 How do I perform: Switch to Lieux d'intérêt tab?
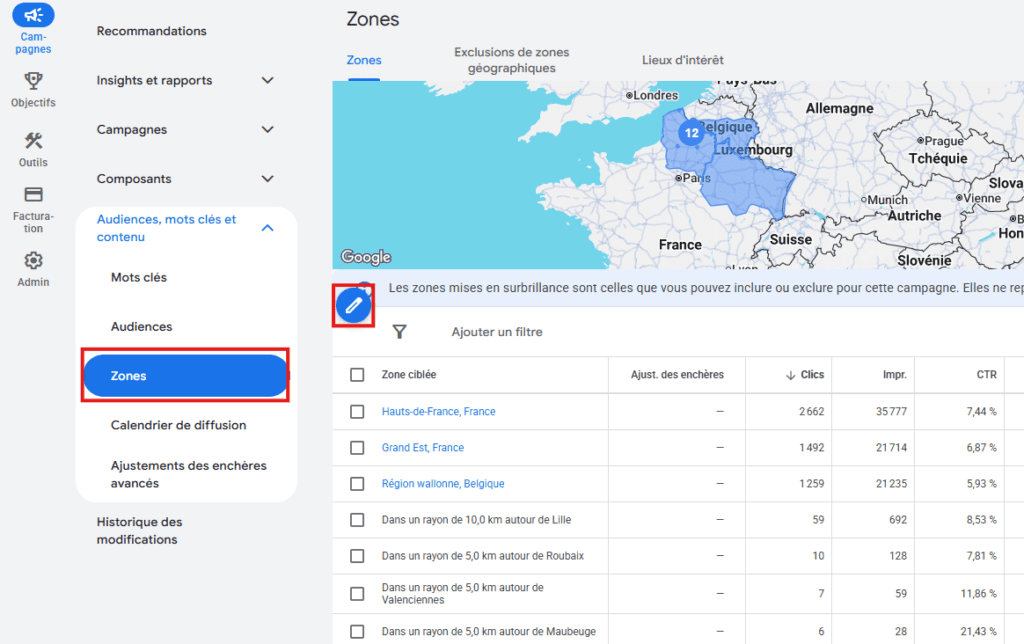click(x=682, y=60)
